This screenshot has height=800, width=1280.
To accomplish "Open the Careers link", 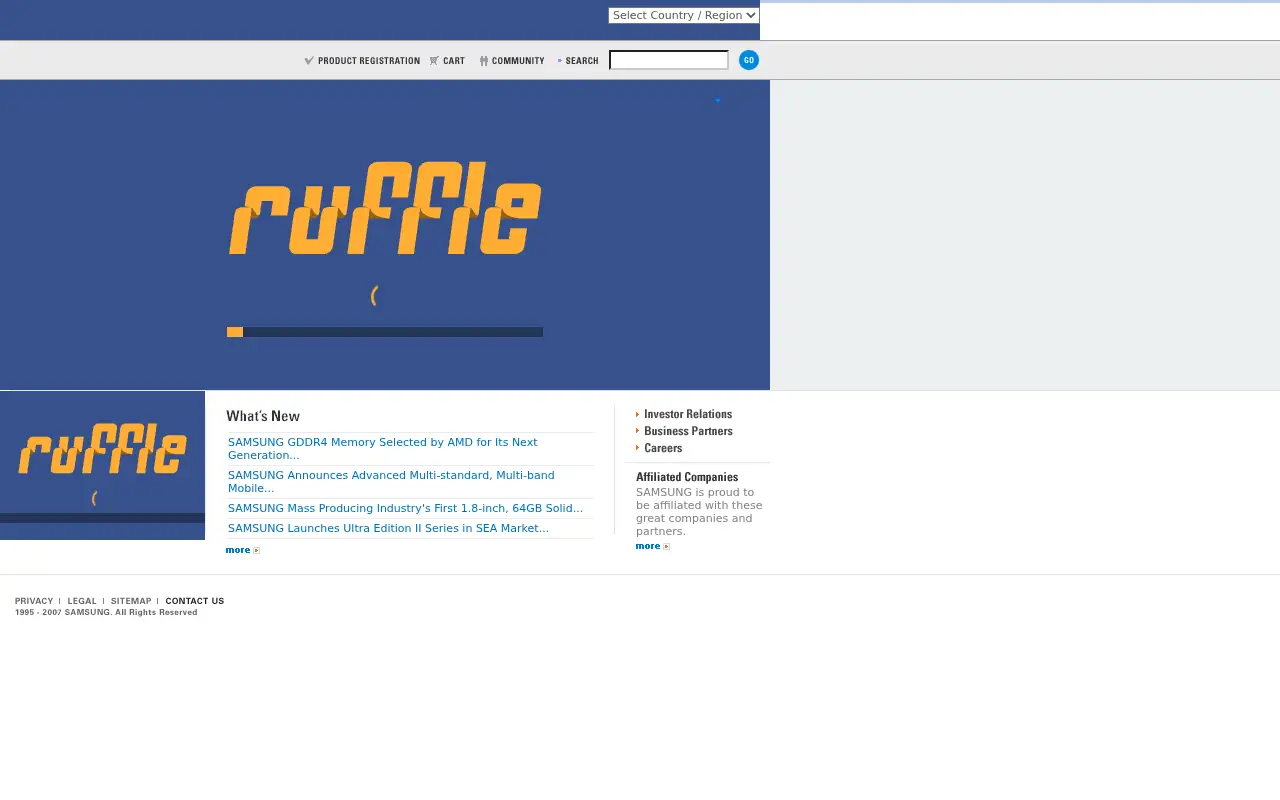I will (663, 448).
